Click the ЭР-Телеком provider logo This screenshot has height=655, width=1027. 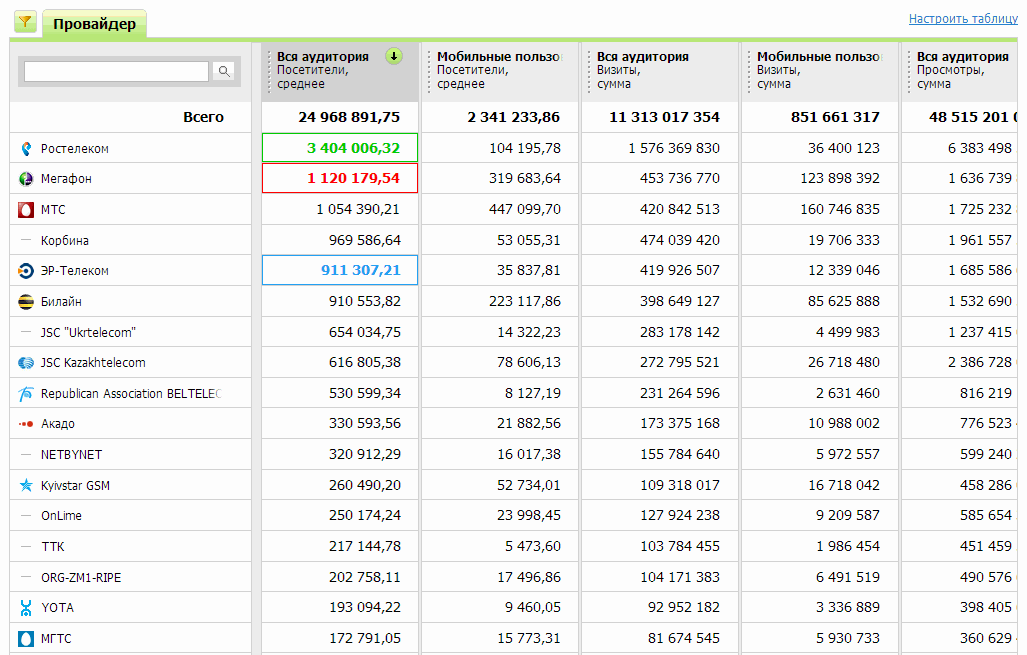click(26, 271)
